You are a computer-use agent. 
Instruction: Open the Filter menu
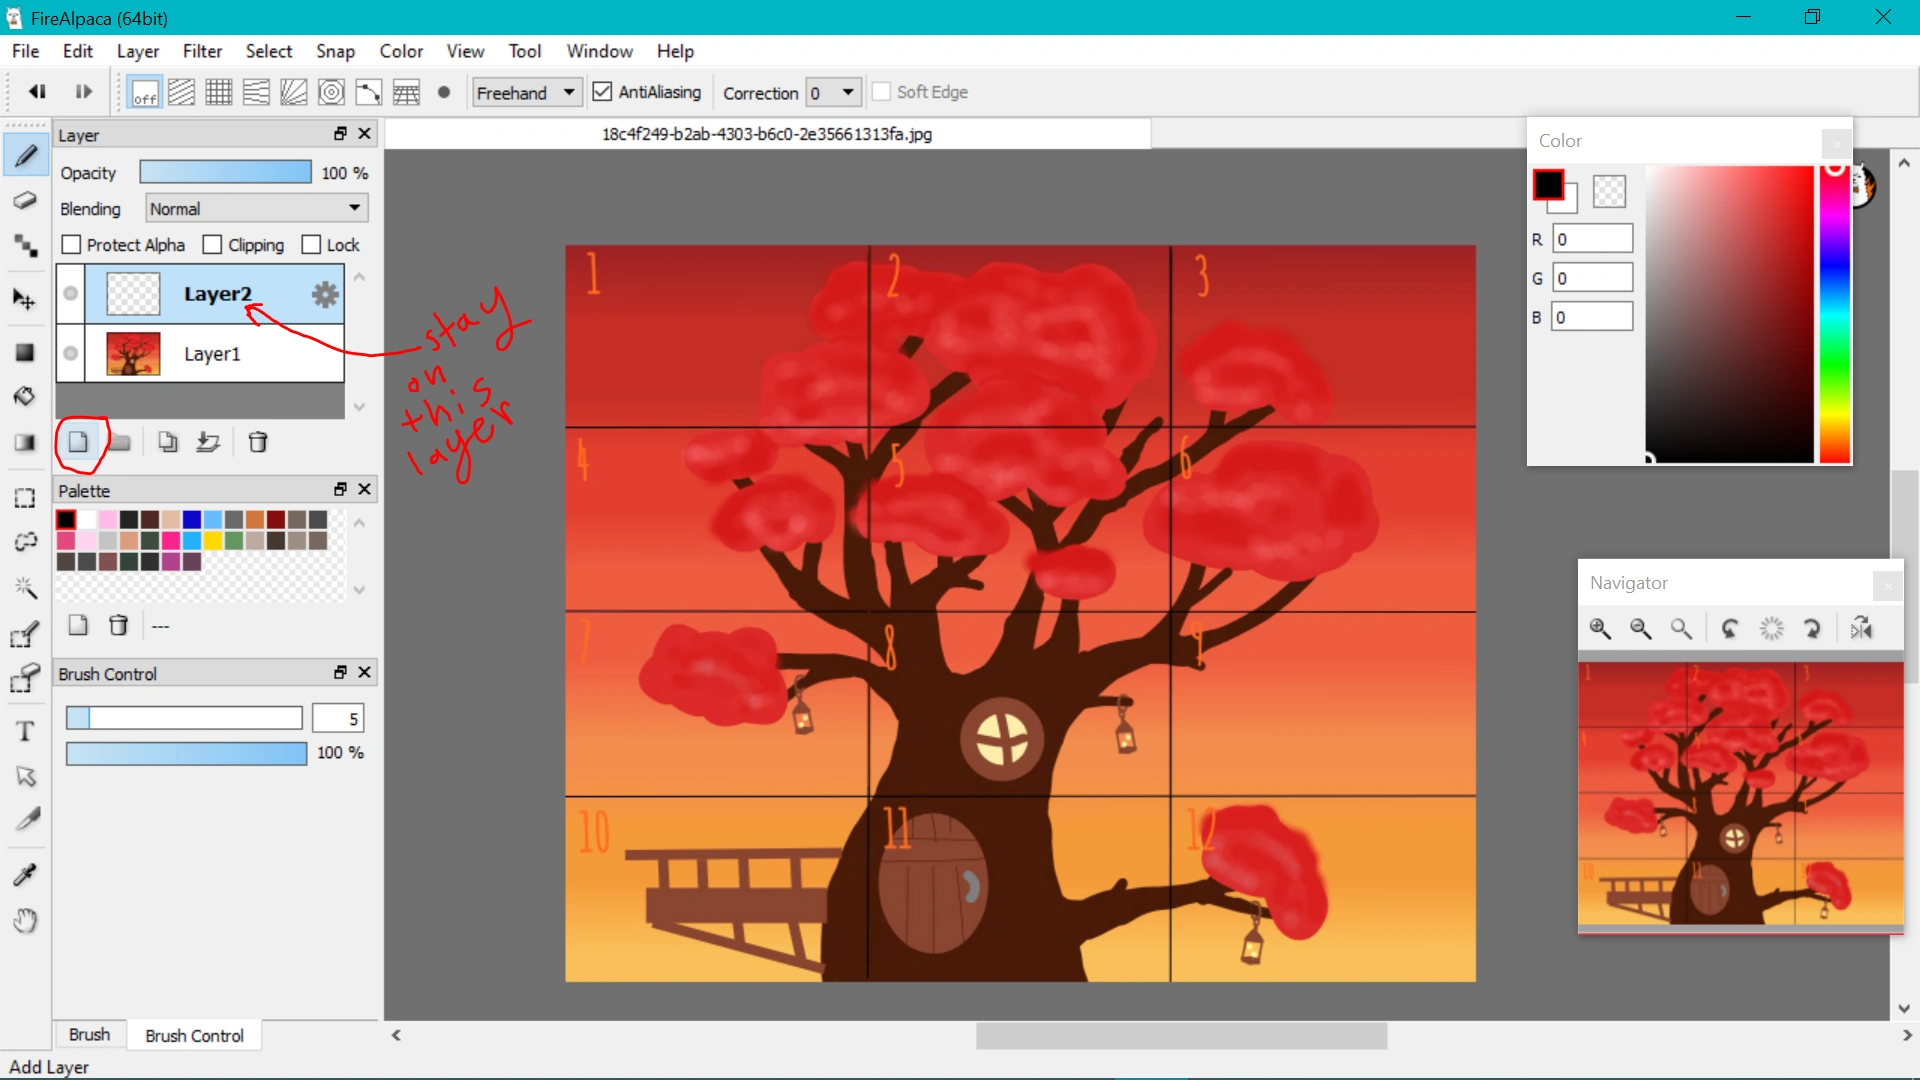coord(202,51)
